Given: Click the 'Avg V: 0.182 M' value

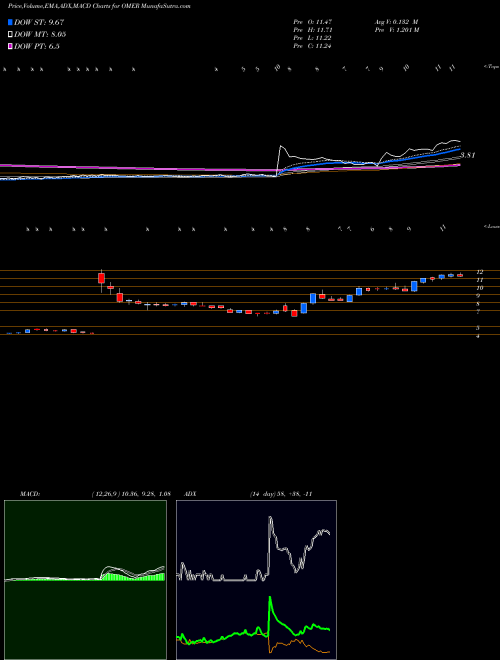Looking at the screenshot, I should click(396, 22).
